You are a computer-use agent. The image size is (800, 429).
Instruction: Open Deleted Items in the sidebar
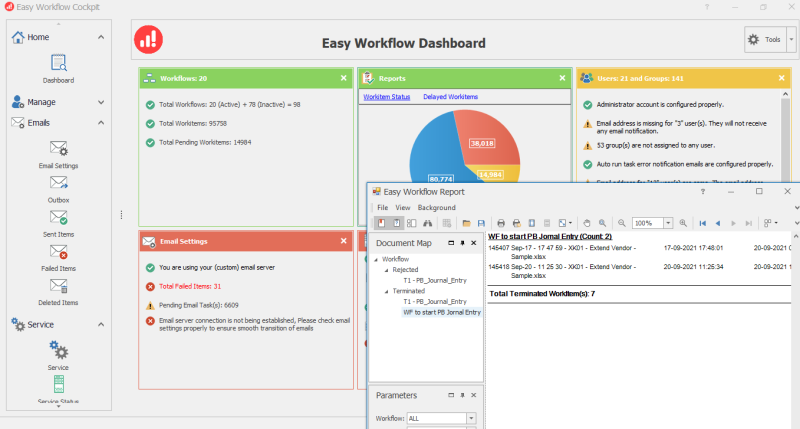[x=58, y=291]
